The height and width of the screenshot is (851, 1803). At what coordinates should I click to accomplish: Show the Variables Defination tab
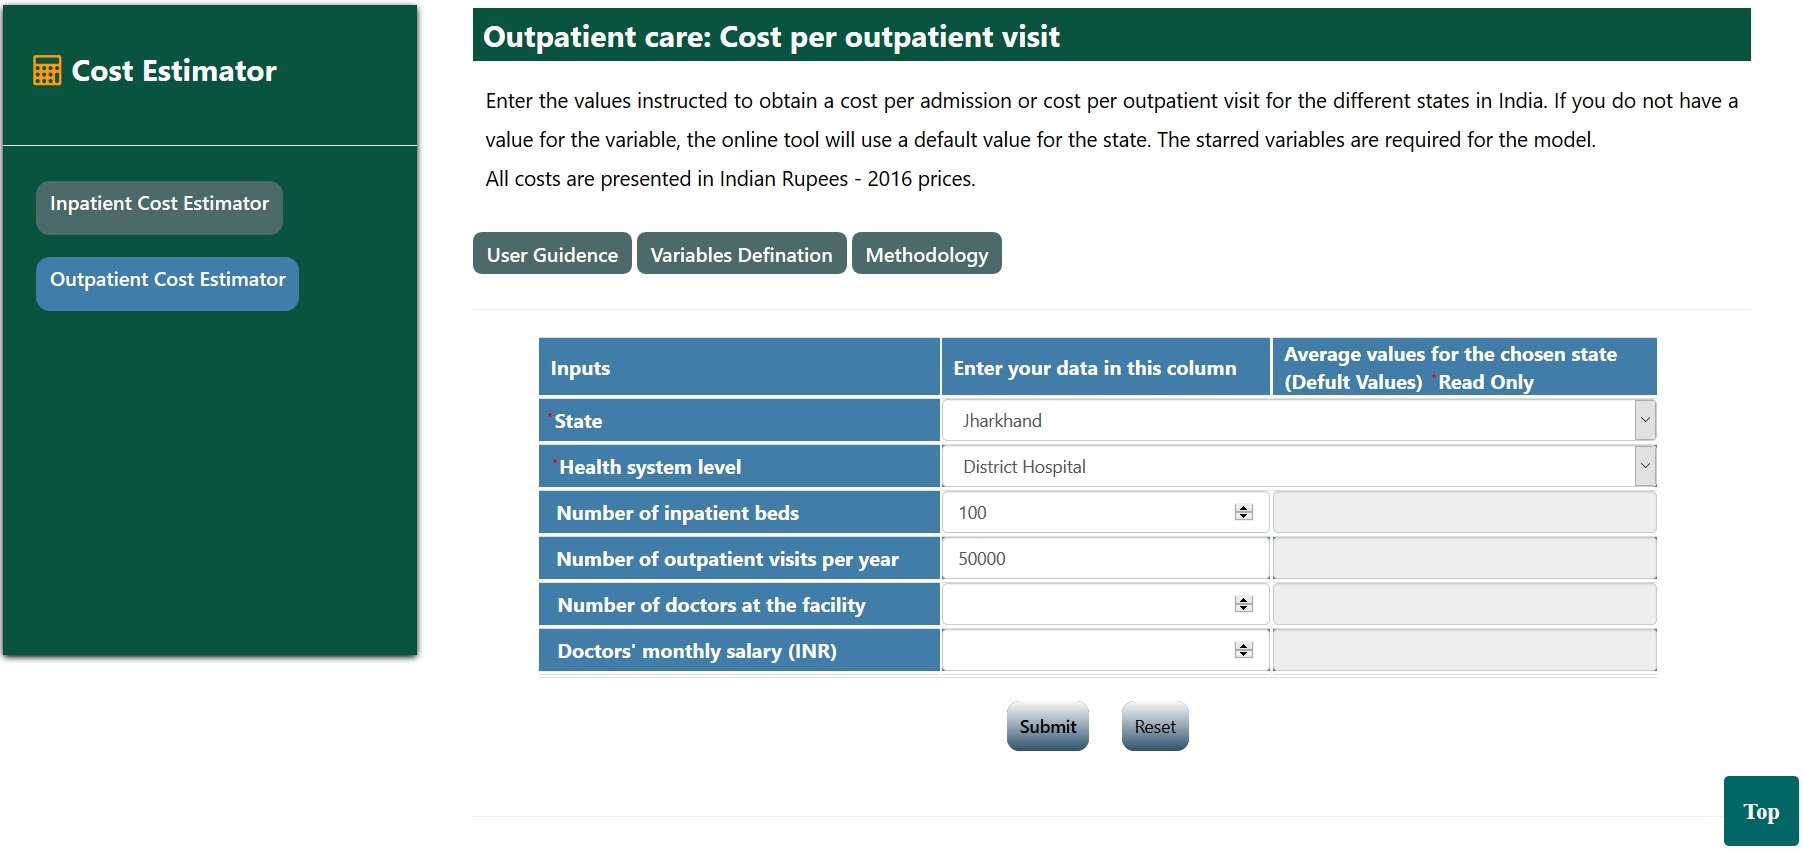pyautogui.click(x=741, y=254)
